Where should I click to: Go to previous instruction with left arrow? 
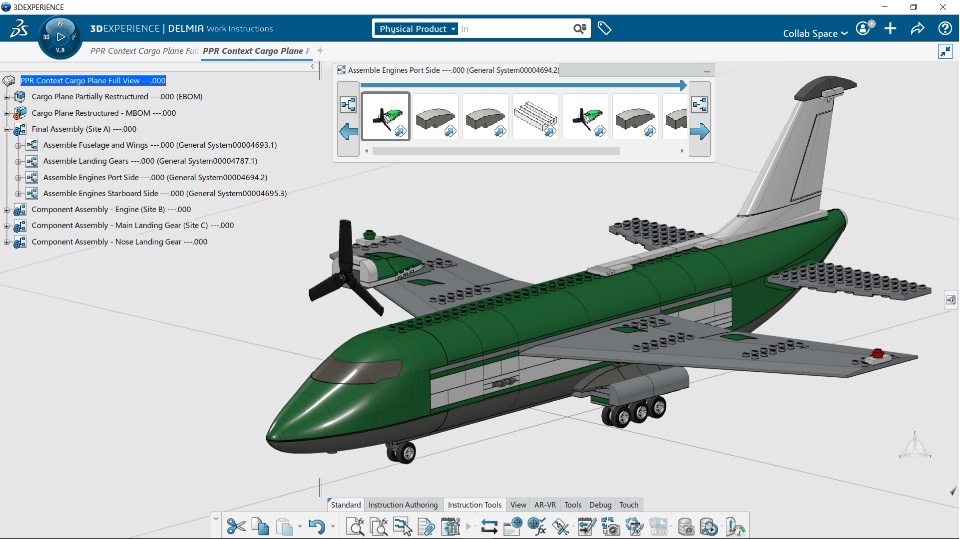(x=348, y=131)
